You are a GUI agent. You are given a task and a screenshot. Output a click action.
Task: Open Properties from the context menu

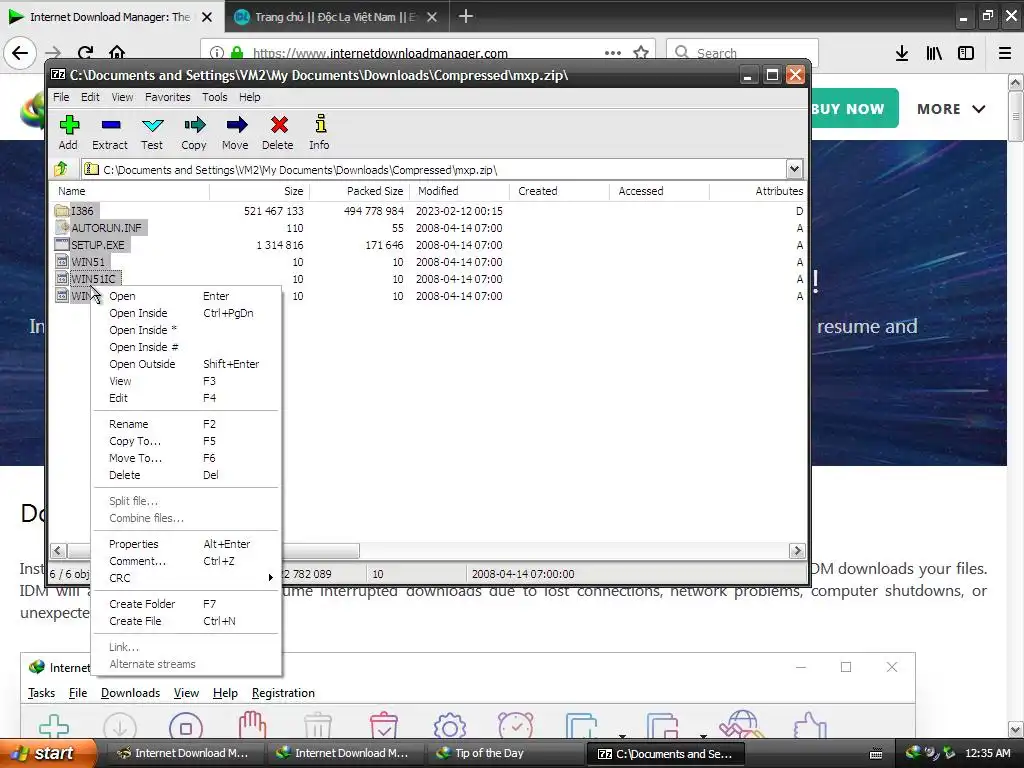[x=186, y=544]
